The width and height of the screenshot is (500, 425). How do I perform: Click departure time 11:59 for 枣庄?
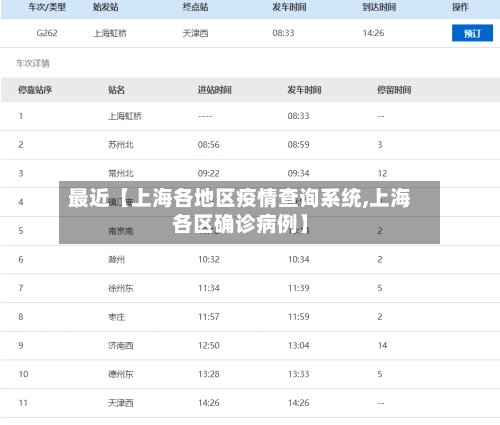[298, 317]
